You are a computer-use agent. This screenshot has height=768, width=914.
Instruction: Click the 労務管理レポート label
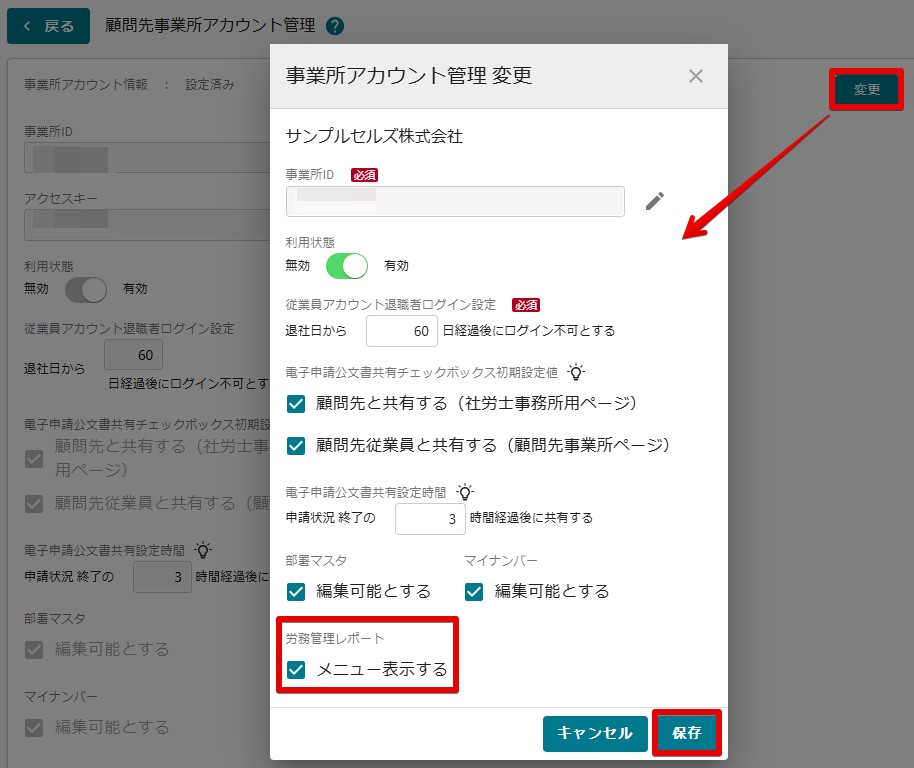click(x=335, y=639)
